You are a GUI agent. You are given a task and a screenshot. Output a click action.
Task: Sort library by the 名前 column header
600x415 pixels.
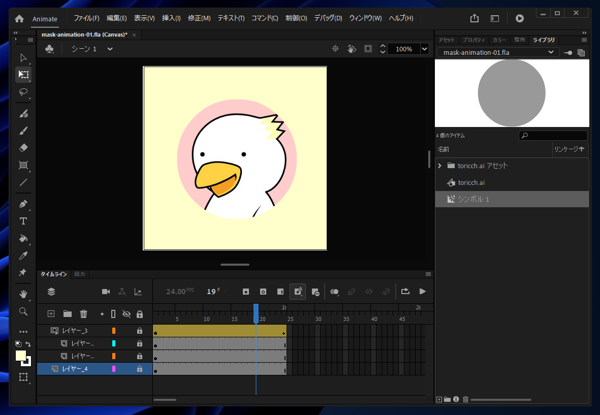point(444,148)
